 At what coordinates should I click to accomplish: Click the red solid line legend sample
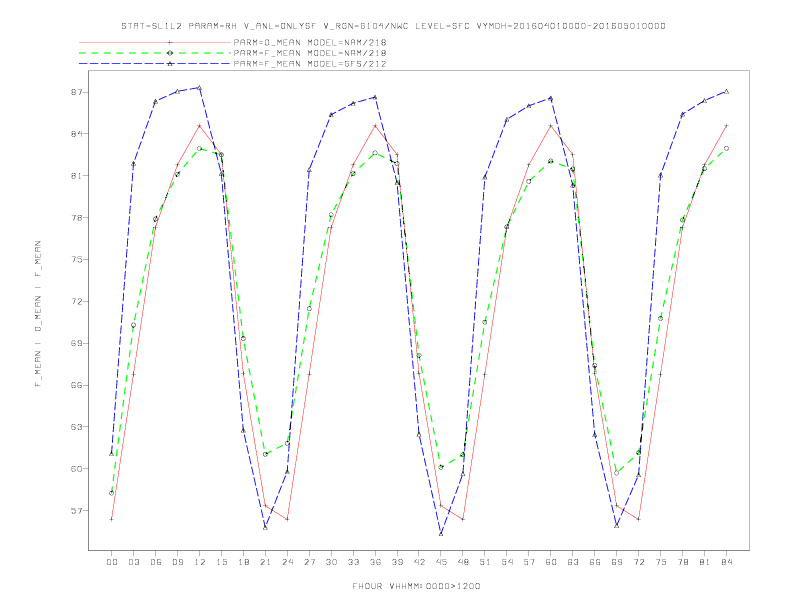click(x=155, y=42)
